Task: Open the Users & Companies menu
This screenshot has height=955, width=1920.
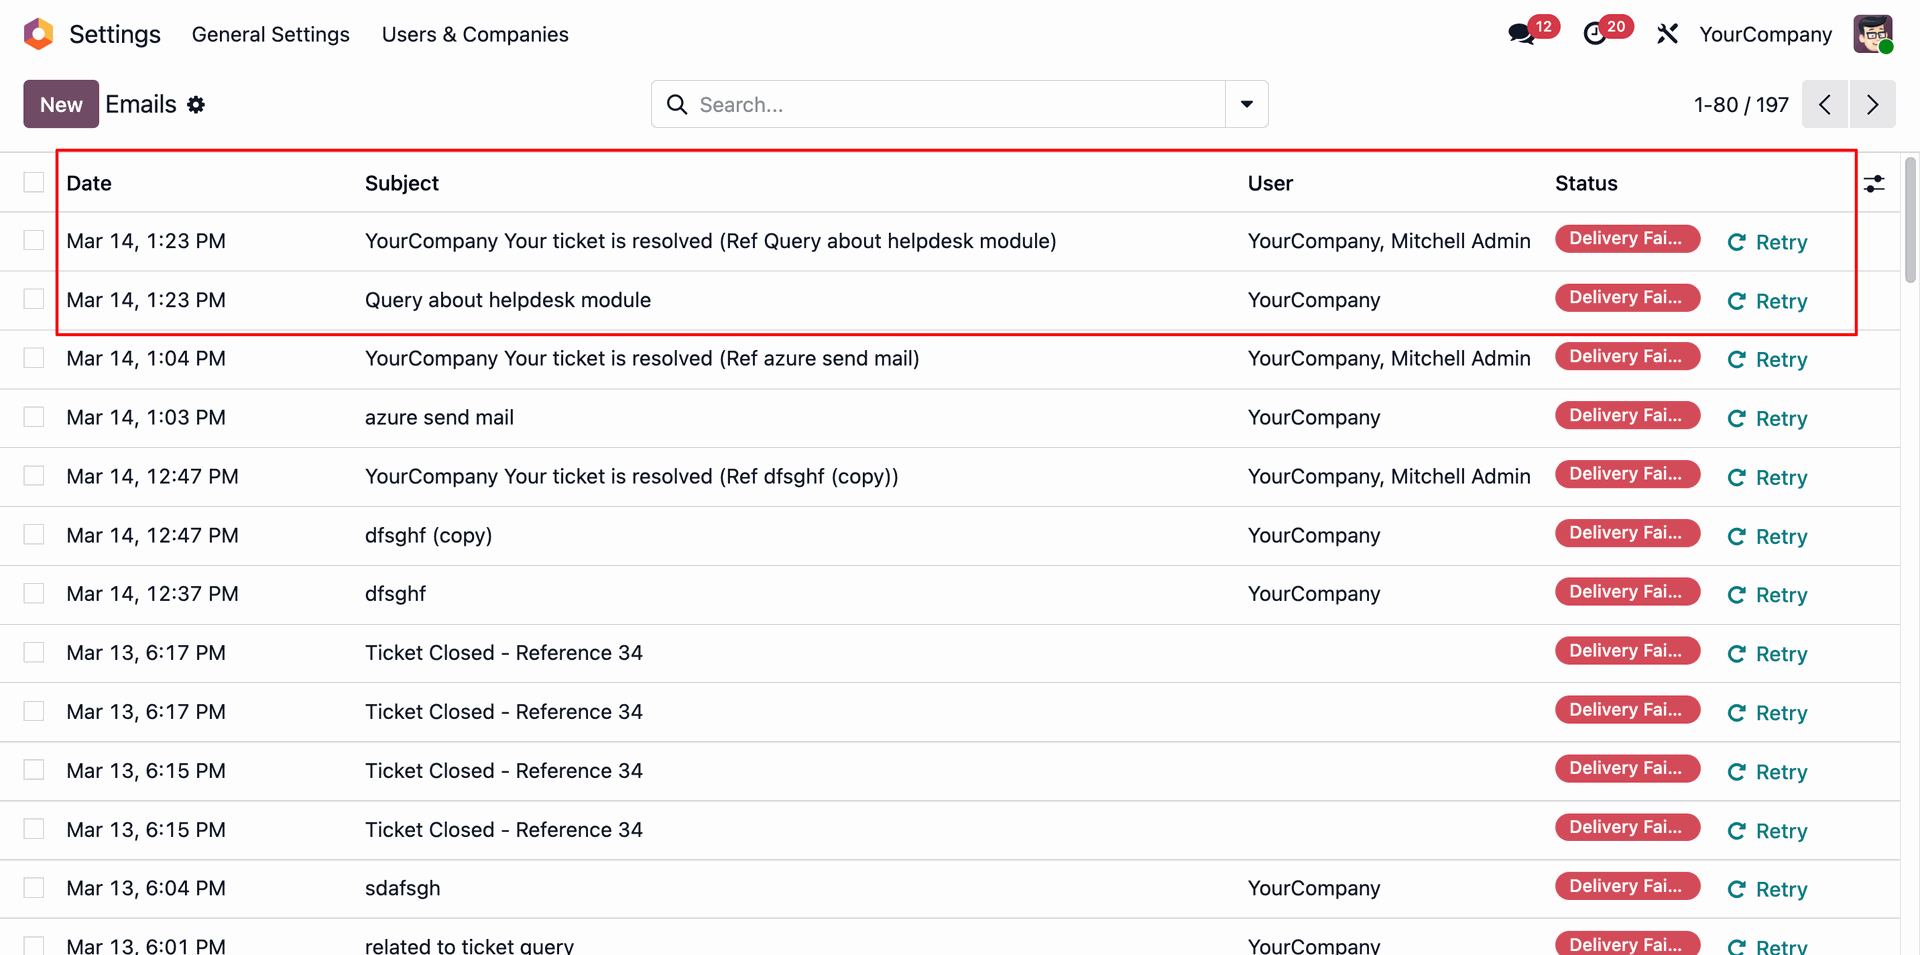Action: (475, 34)
